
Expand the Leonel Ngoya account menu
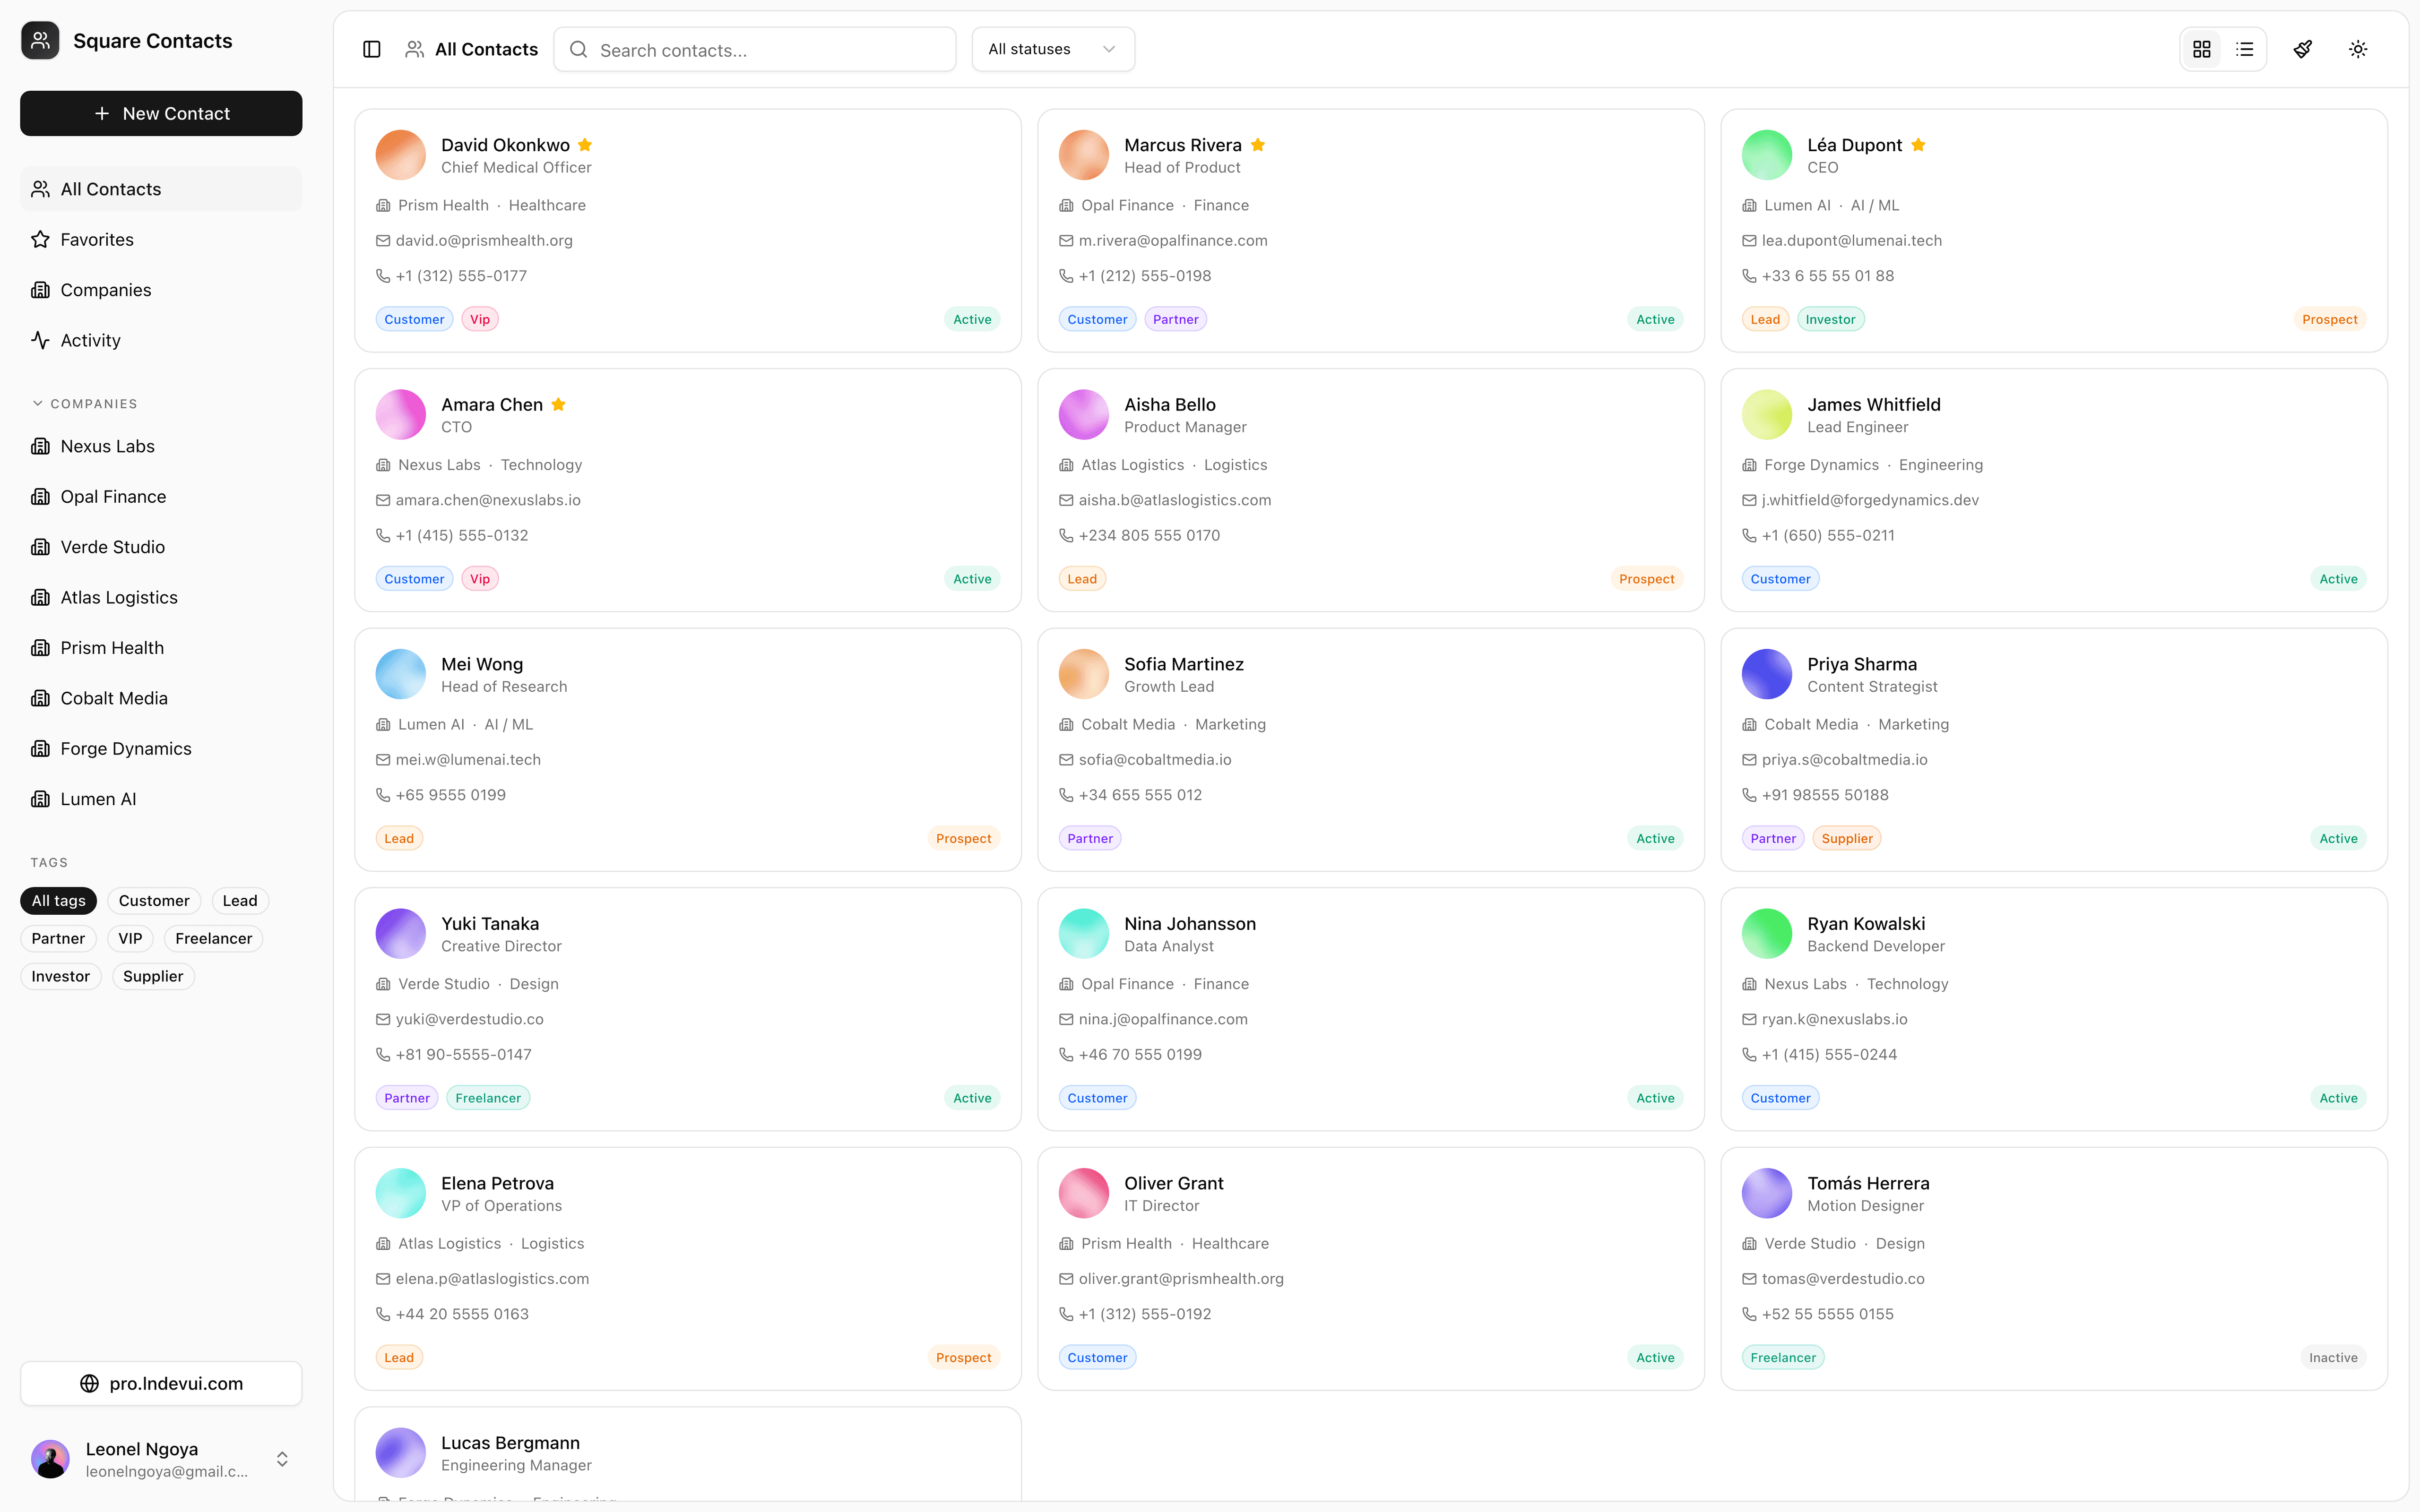tap(161, 1459)
